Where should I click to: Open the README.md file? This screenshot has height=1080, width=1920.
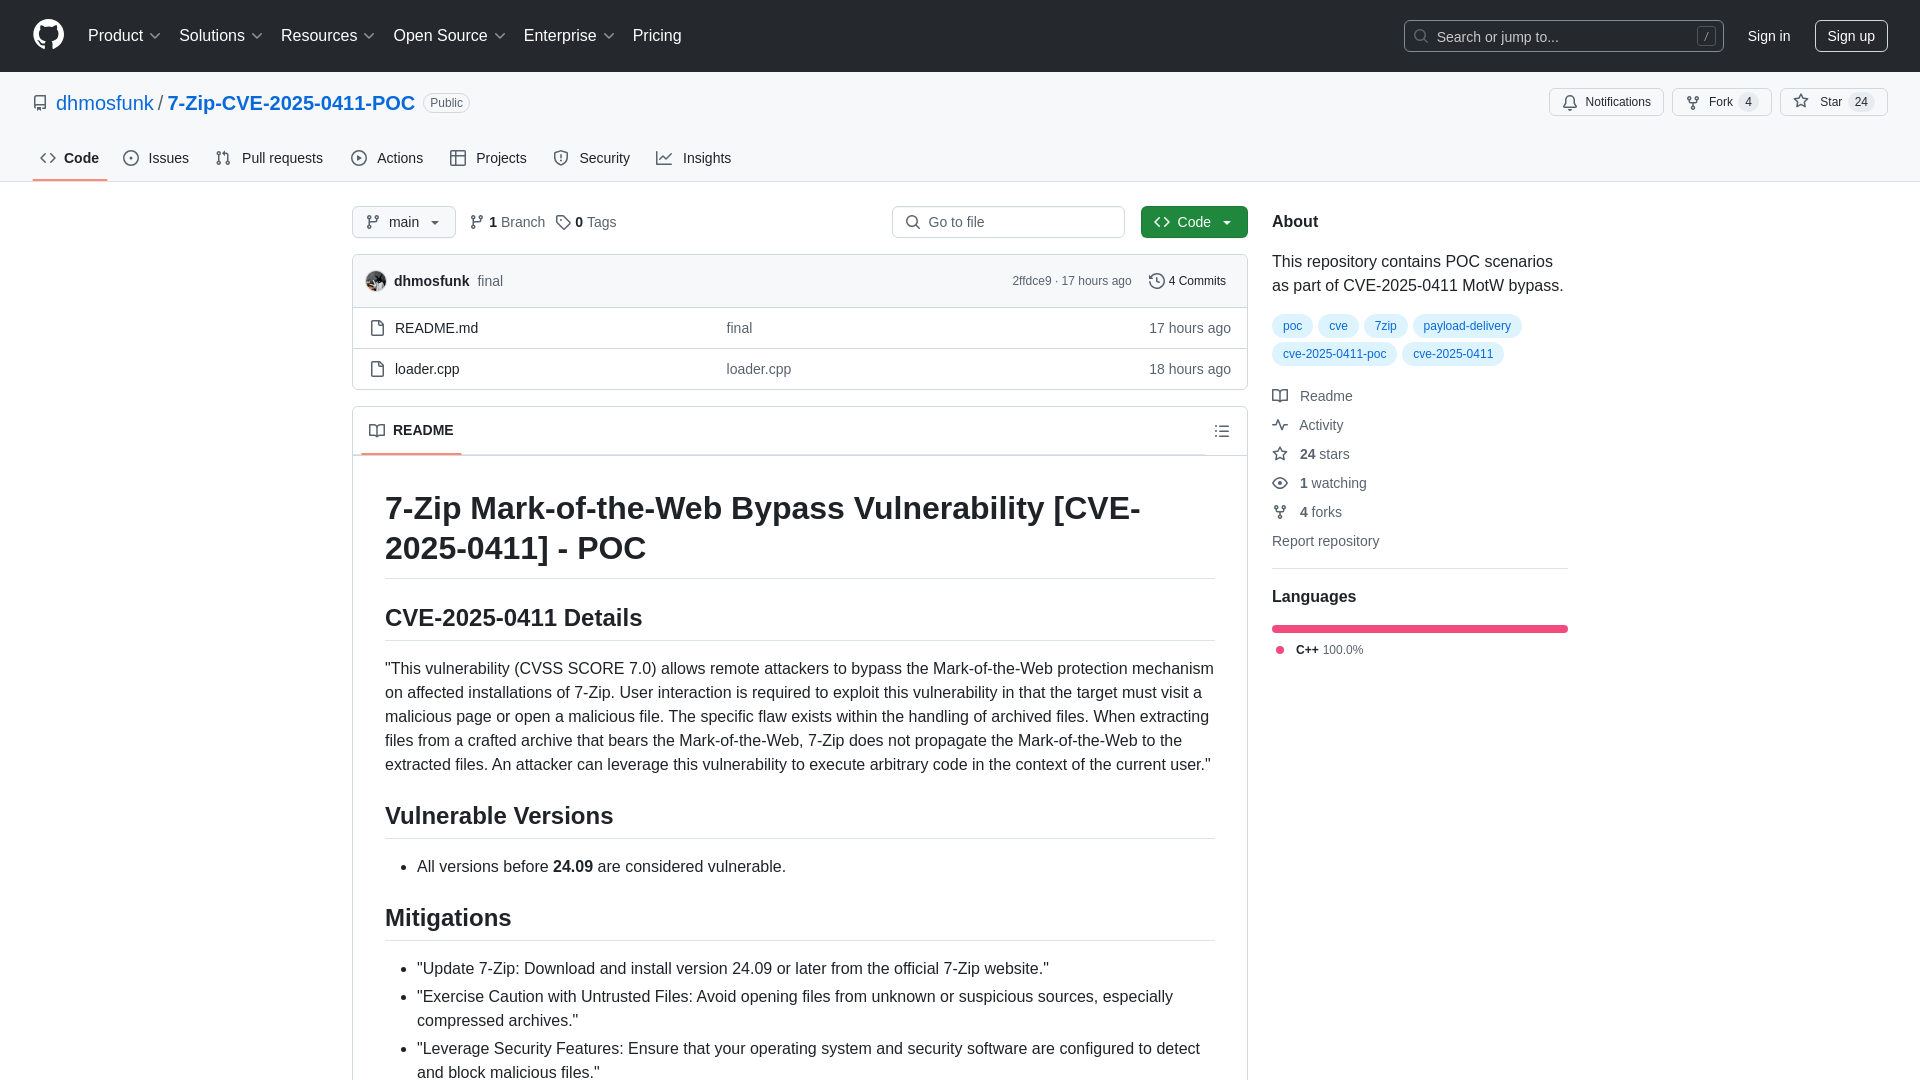pos(436,328)
